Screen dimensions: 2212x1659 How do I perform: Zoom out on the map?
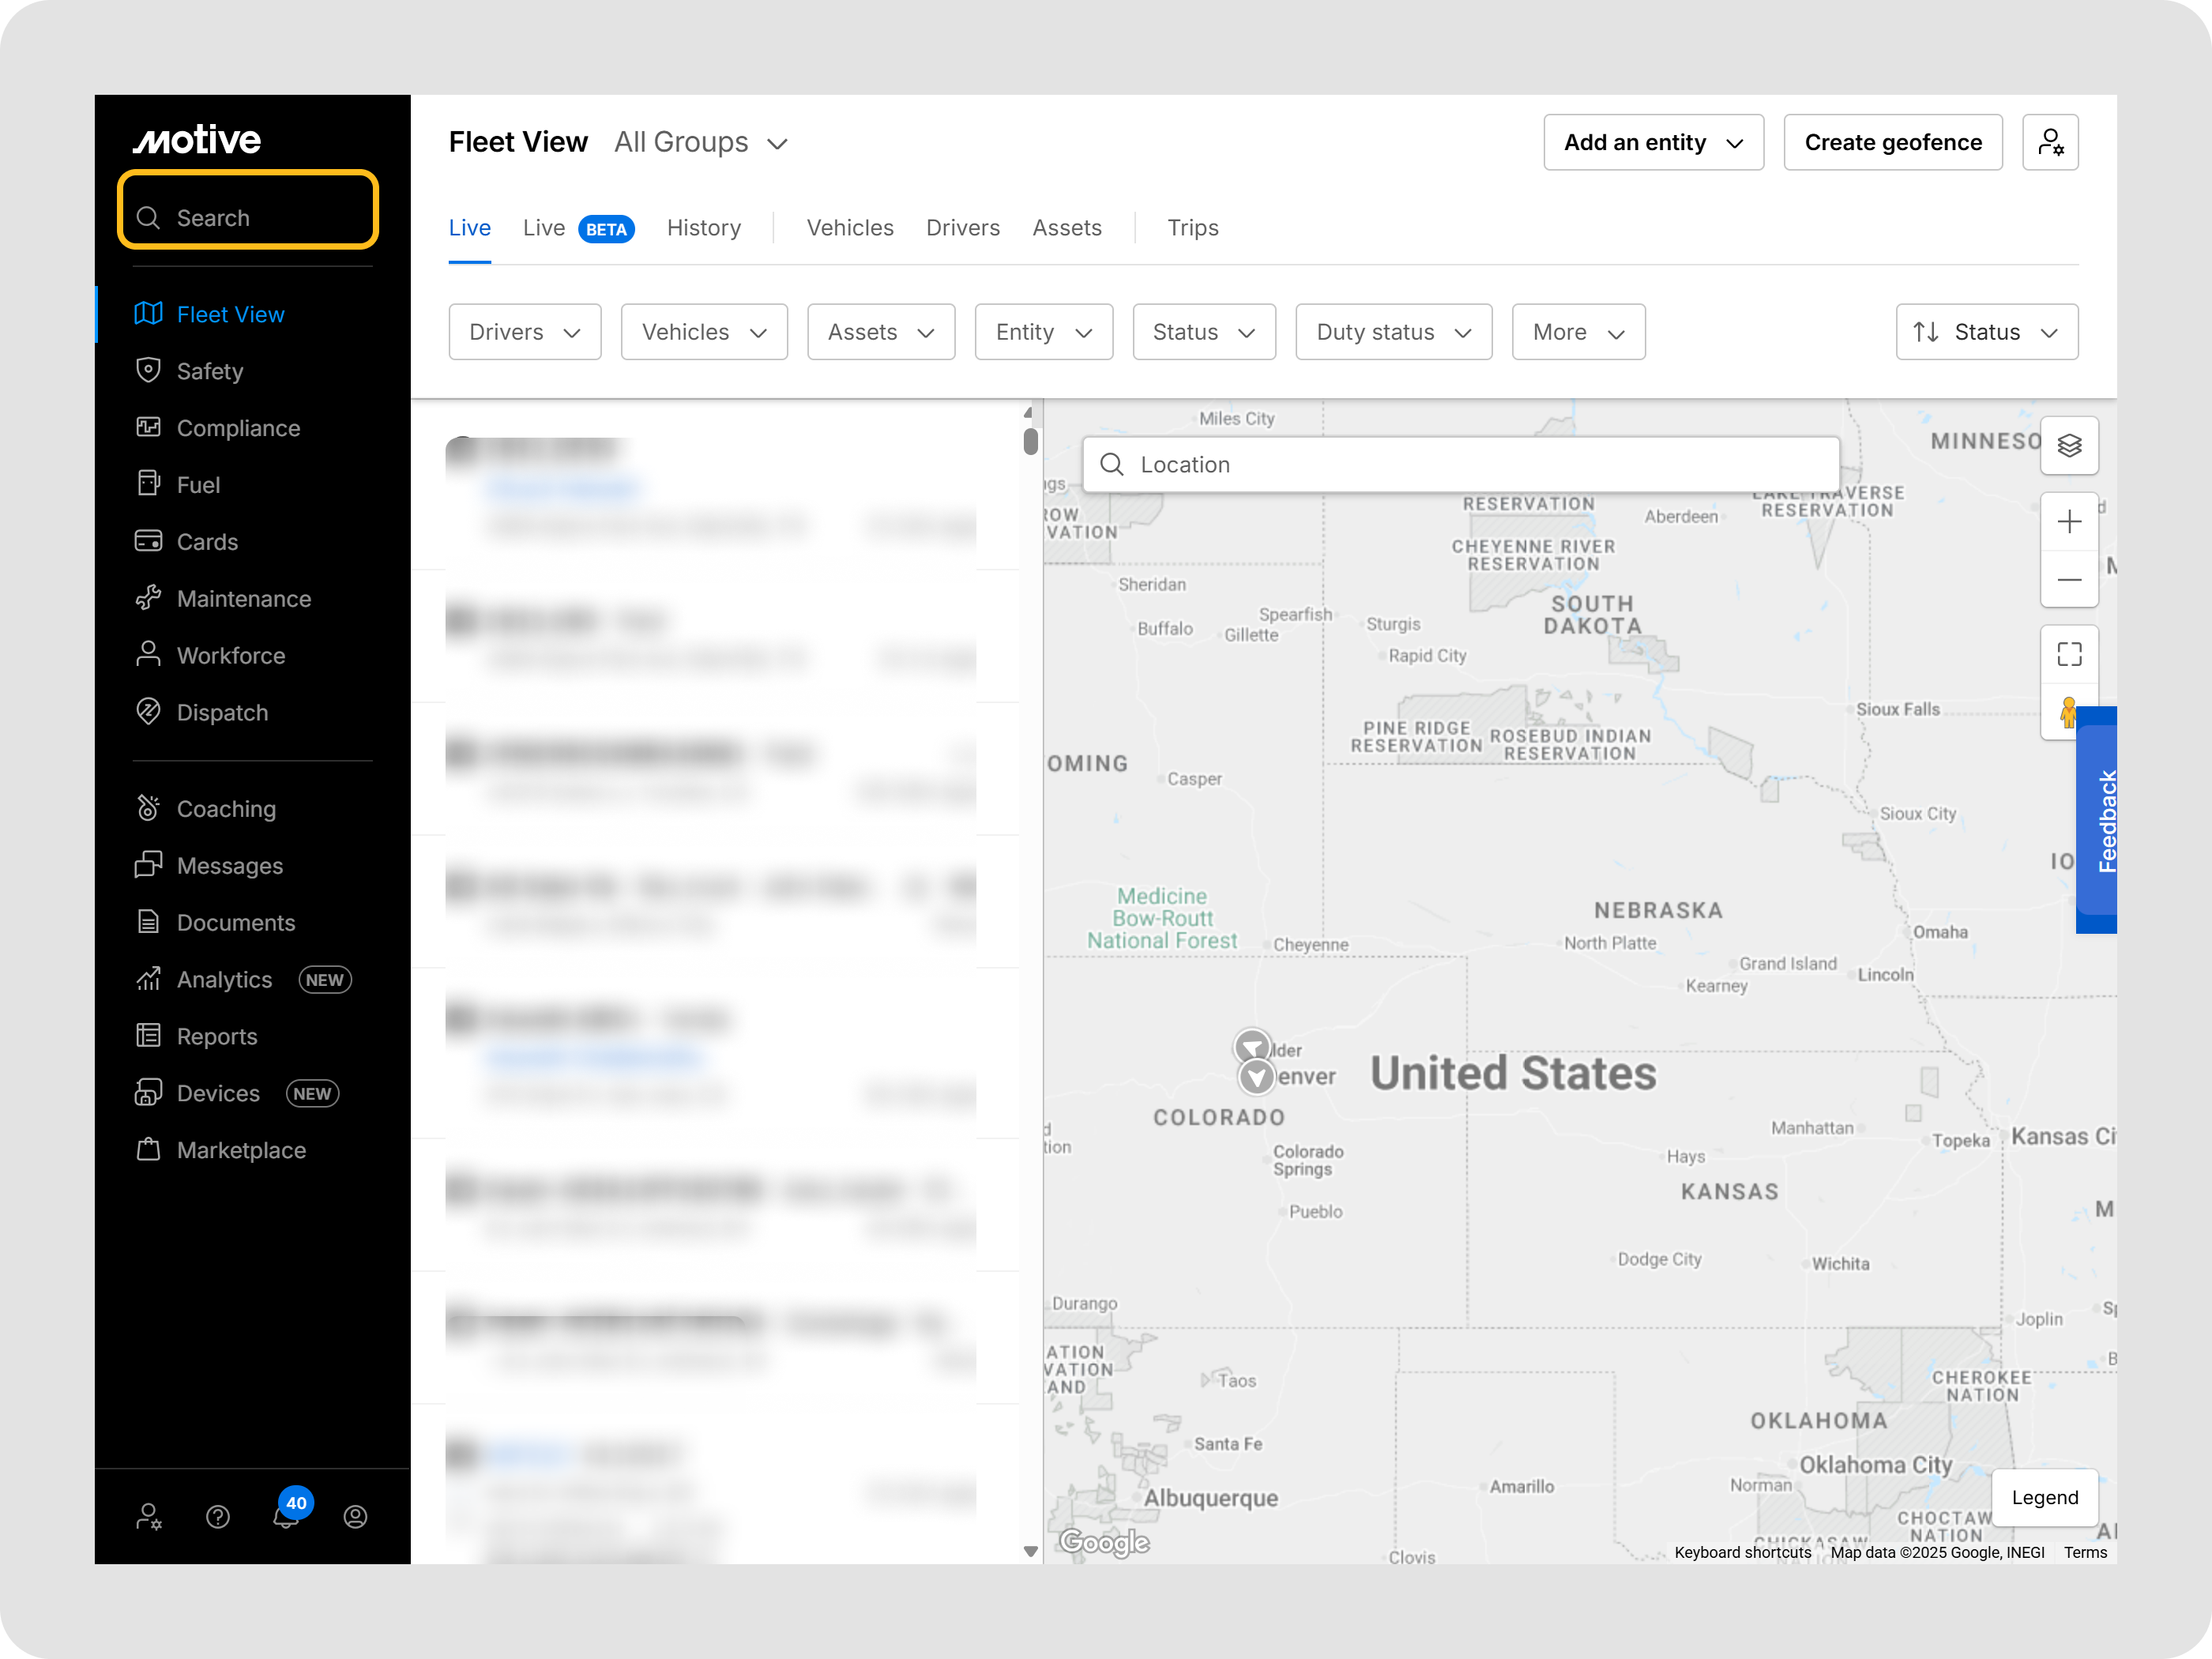(2068, 580)
